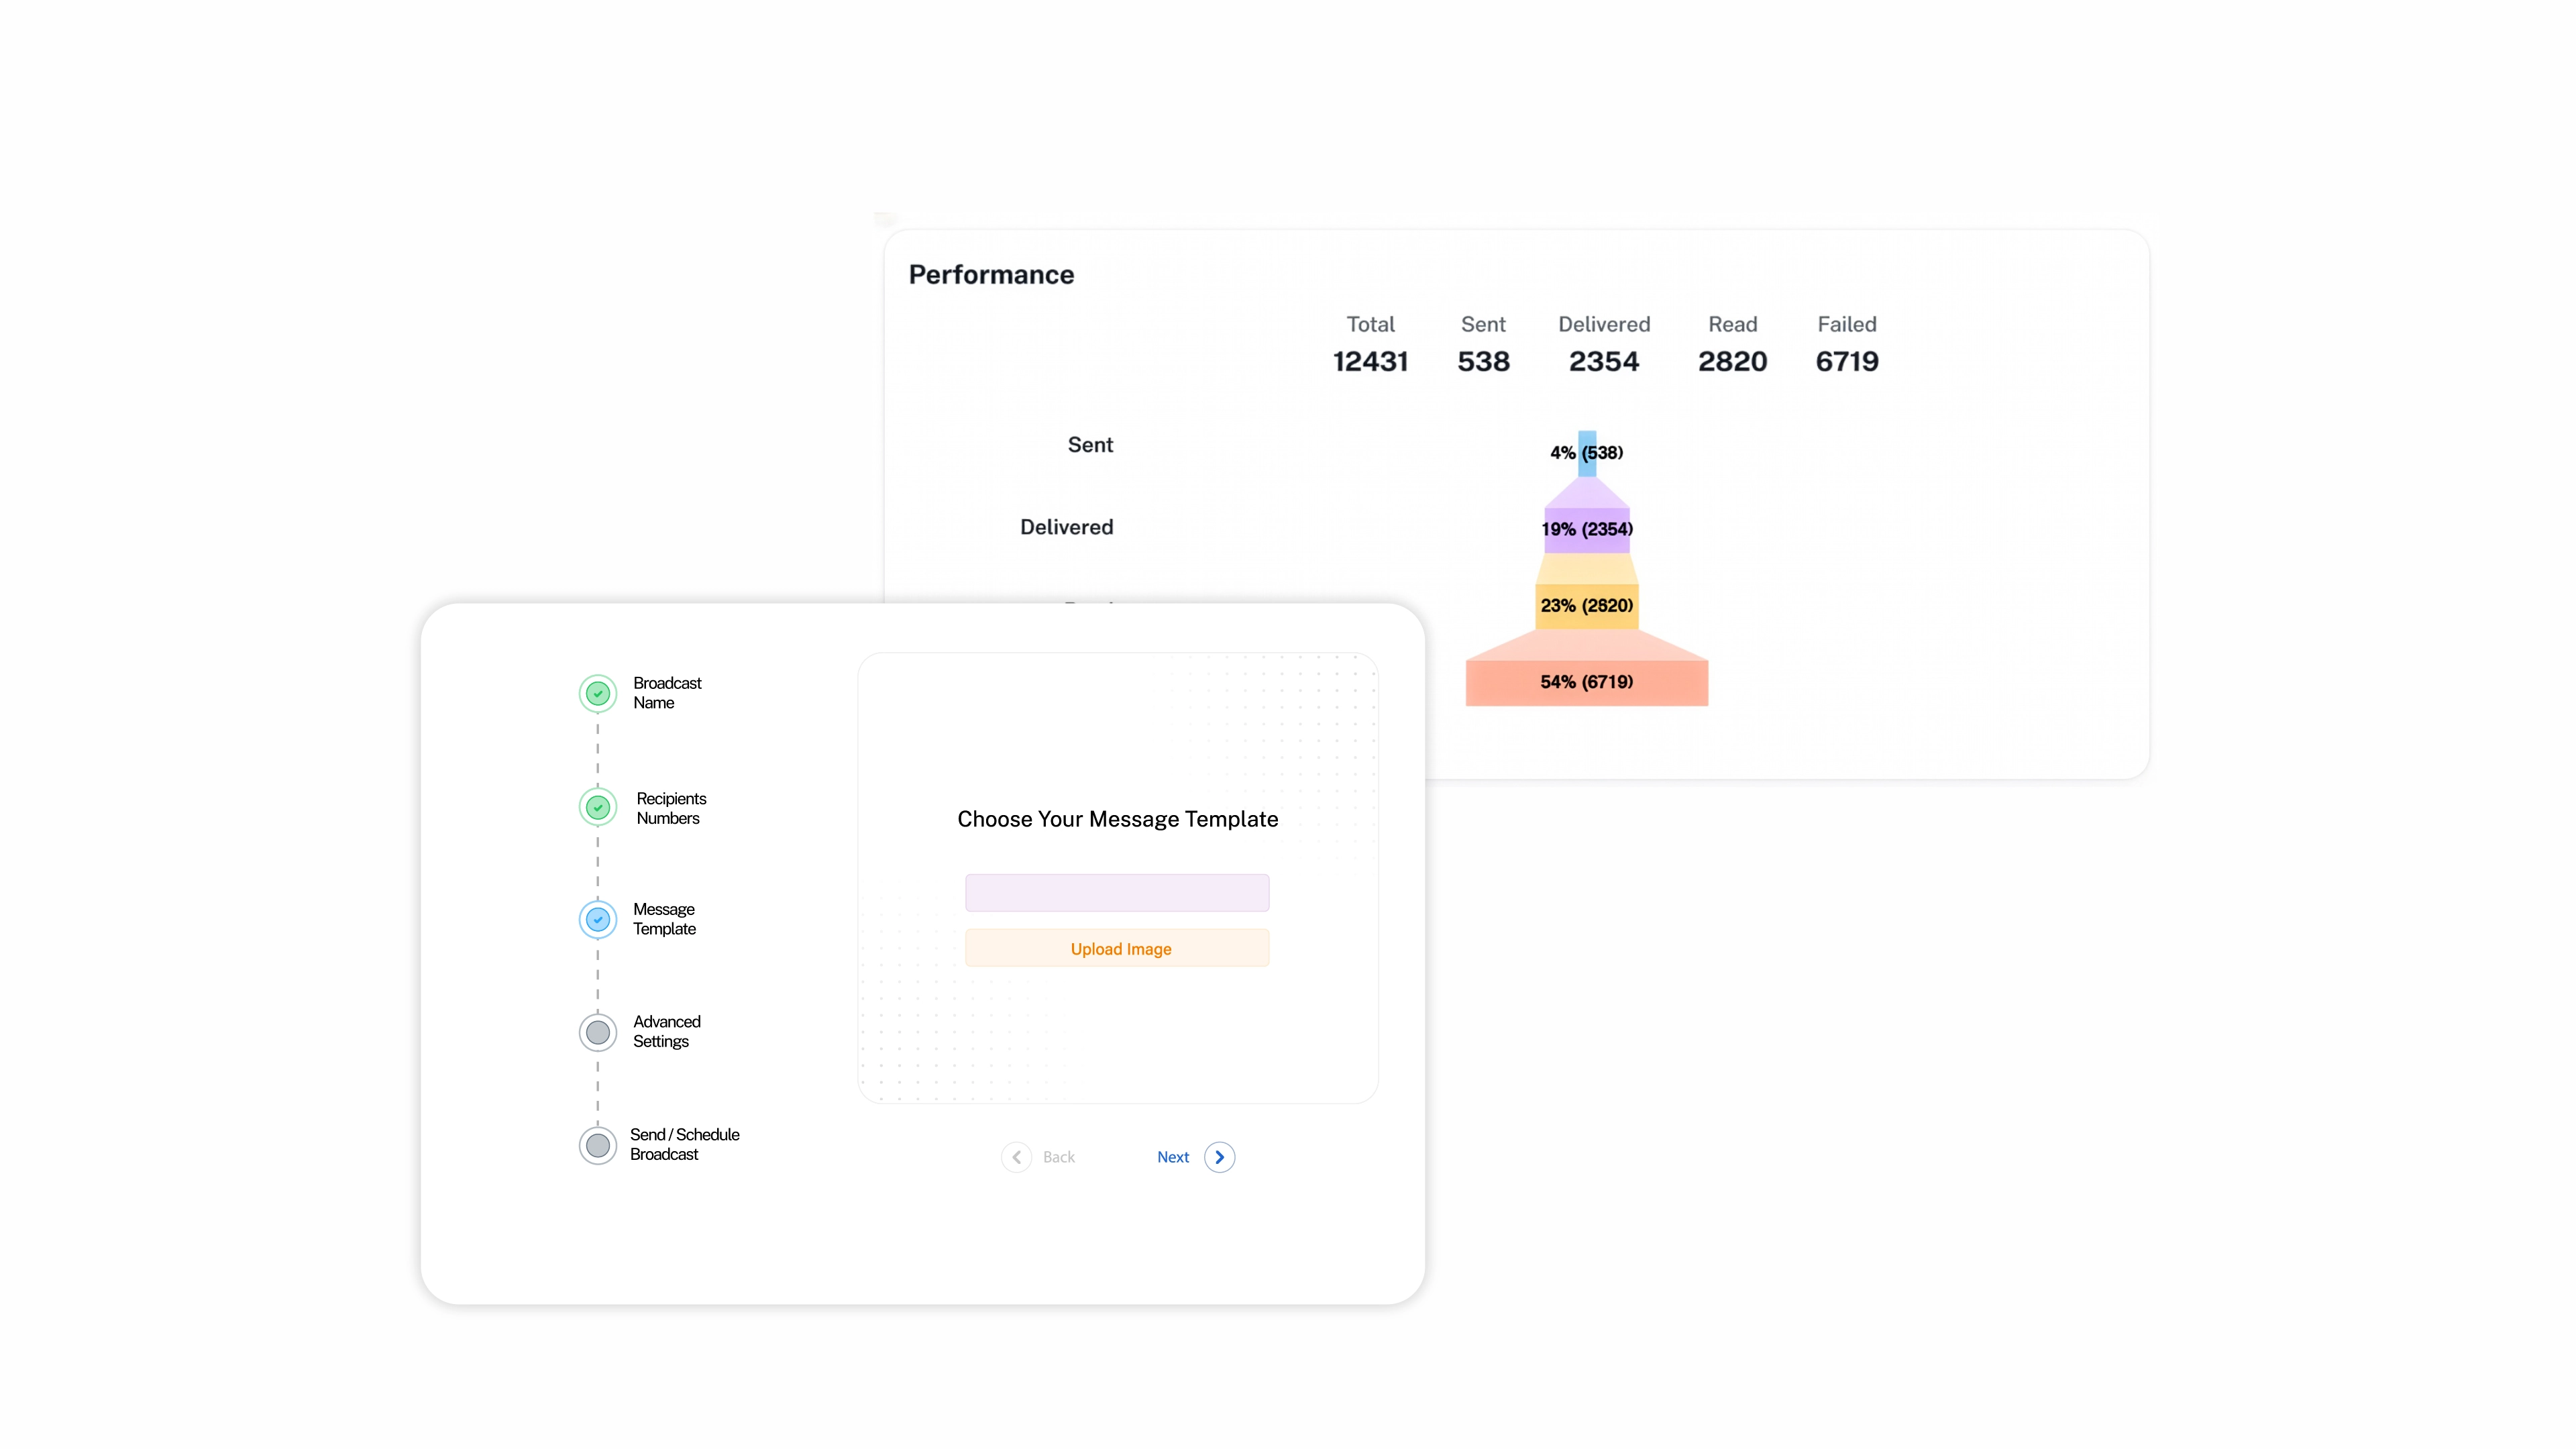This screenshot has height=1449, width=2576.
Task: Click the Read value 2820
Action: (x=1732, y=361)
